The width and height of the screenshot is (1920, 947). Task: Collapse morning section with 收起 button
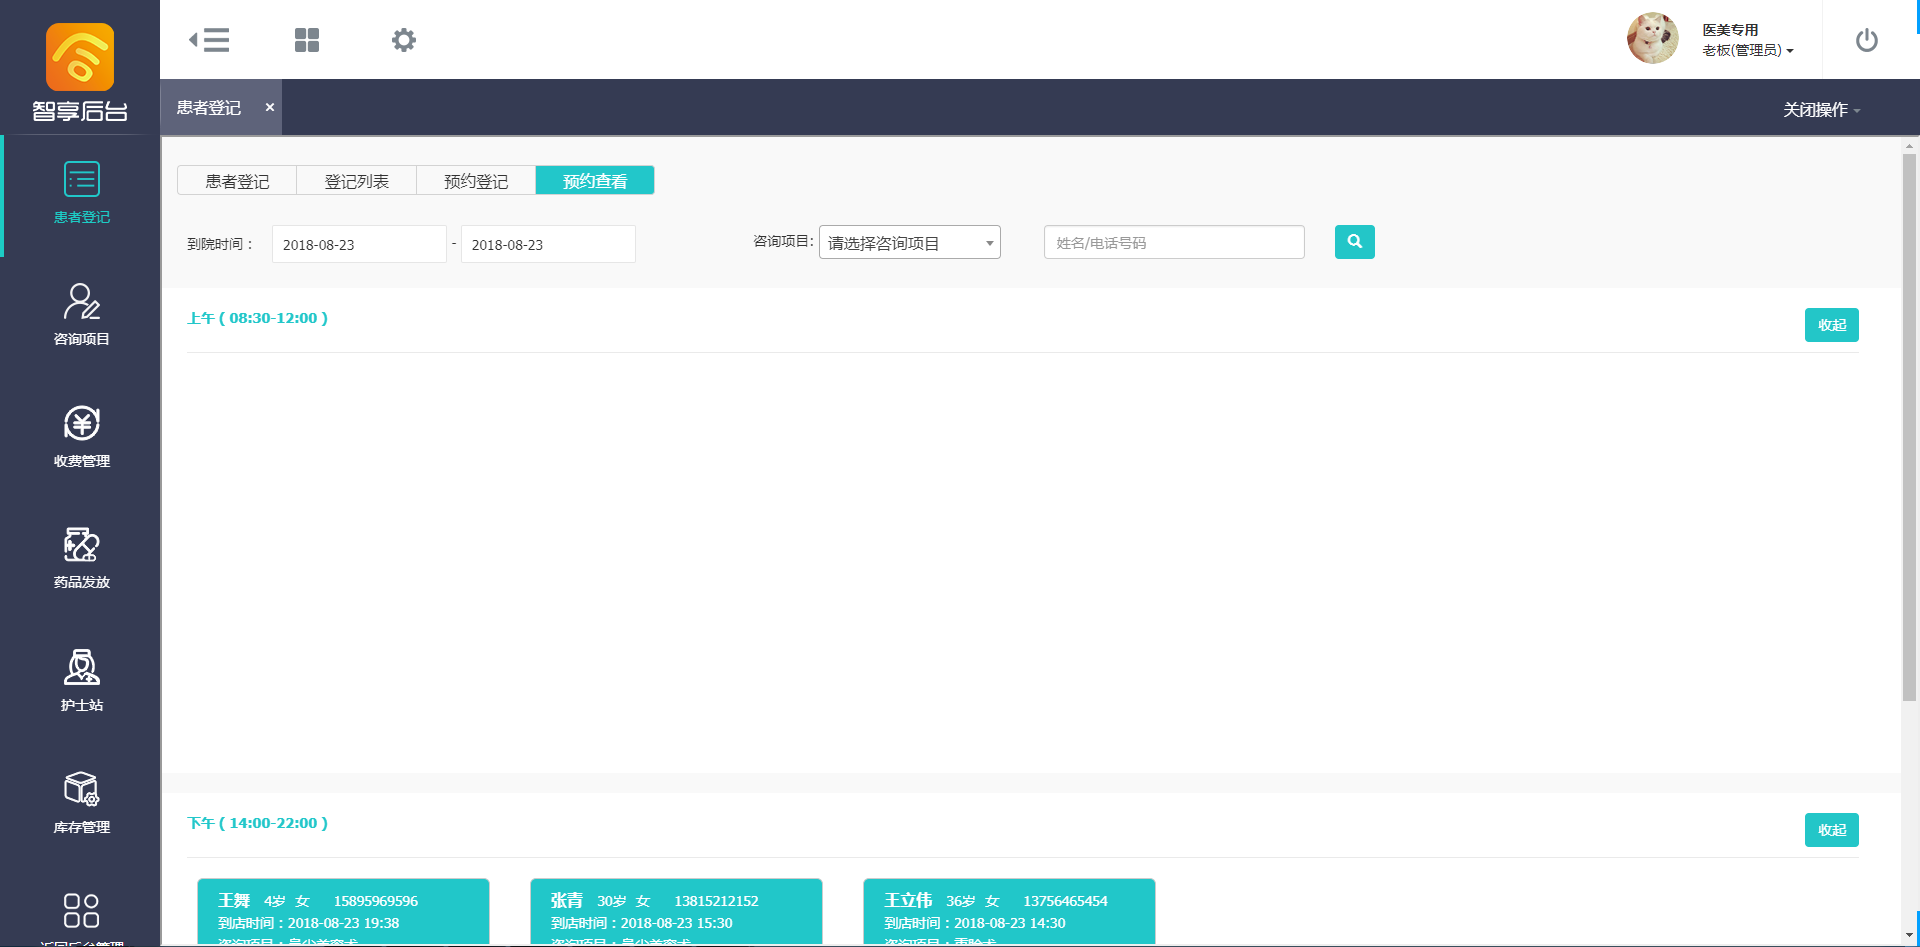[1832, 325]
